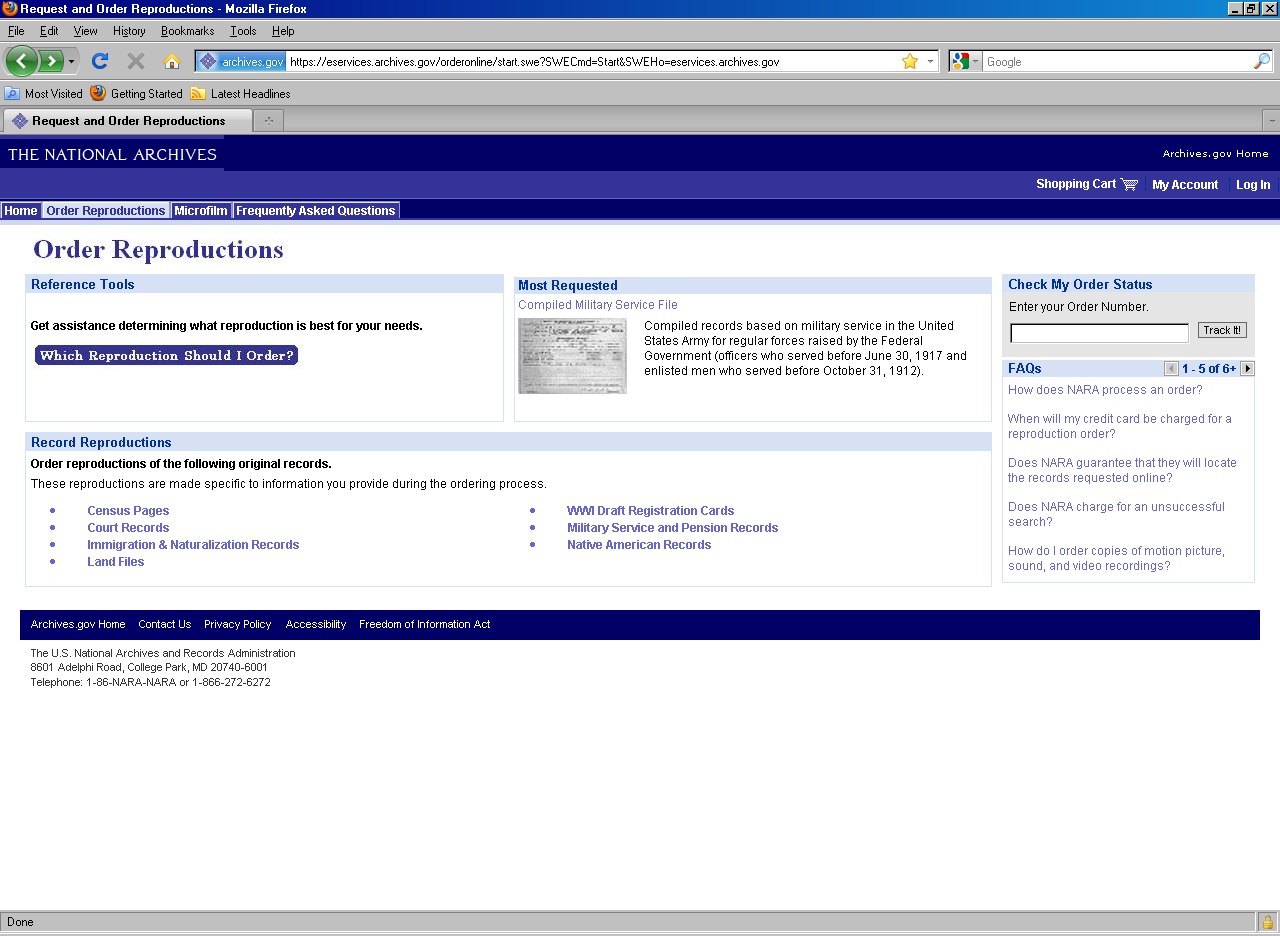Open the location bar history dropdown
Viewport: 1280px width, 936px height.
coord(930,61)
